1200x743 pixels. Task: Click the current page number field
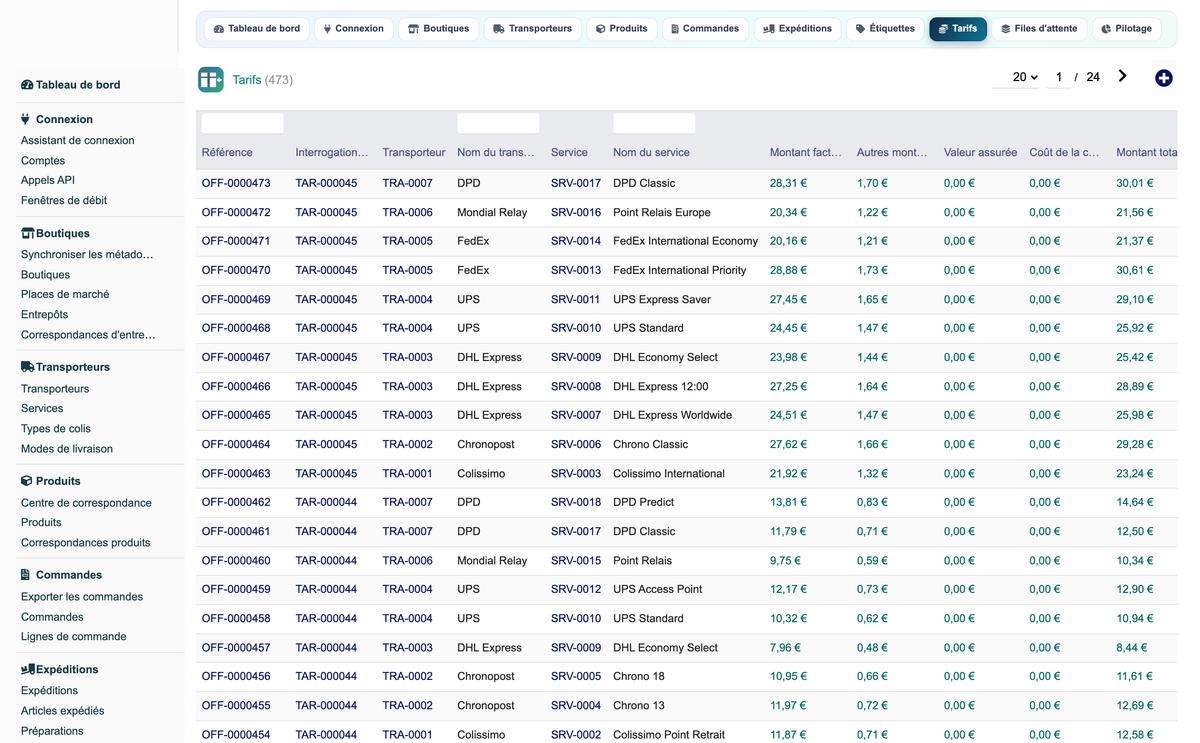pyautogui.click(x=1059, y=77)
